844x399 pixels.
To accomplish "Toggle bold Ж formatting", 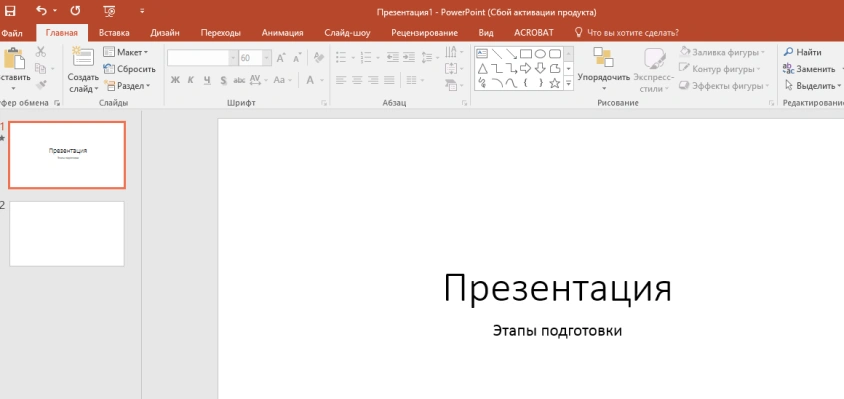I will [175, 80].
